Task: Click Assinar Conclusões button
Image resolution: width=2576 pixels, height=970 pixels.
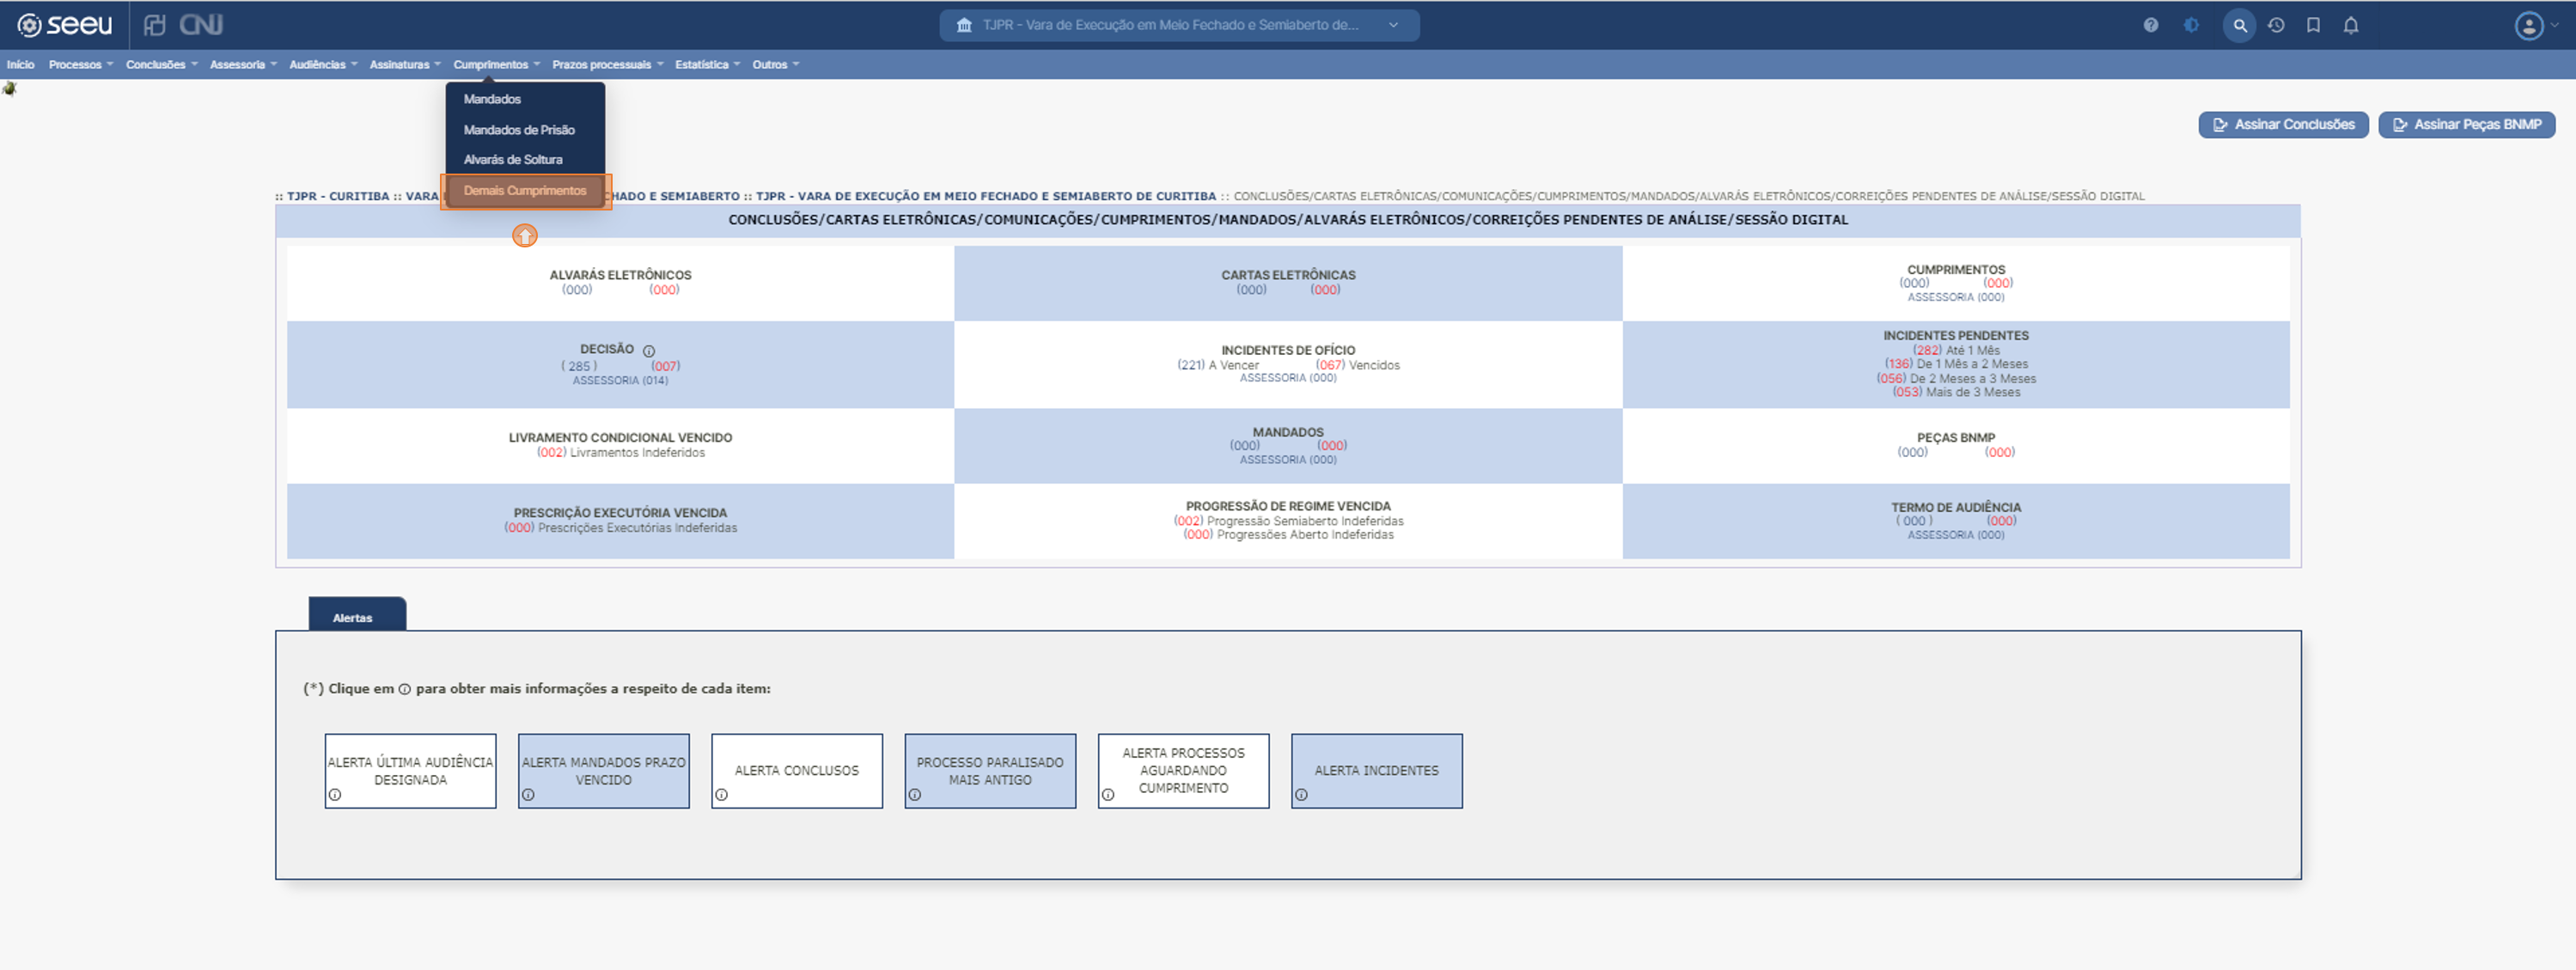Action: click(x=2283, y=125)
